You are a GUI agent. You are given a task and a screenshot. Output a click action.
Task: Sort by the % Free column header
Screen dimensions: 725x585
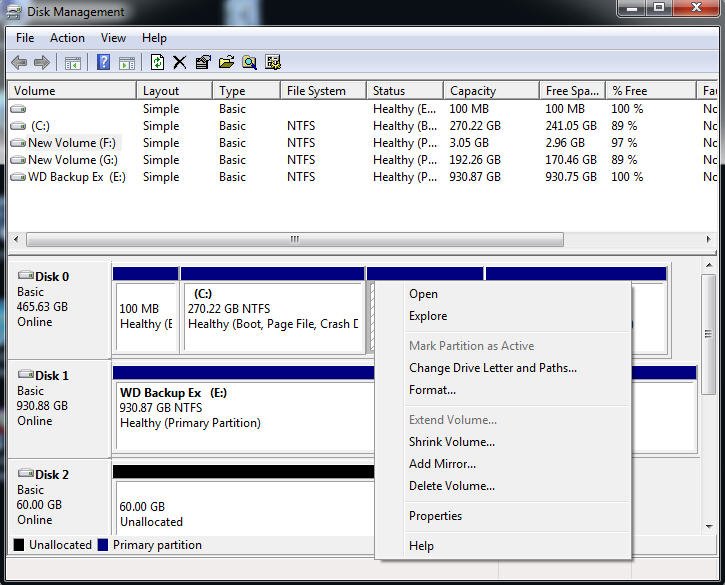[x=651, y=91]
